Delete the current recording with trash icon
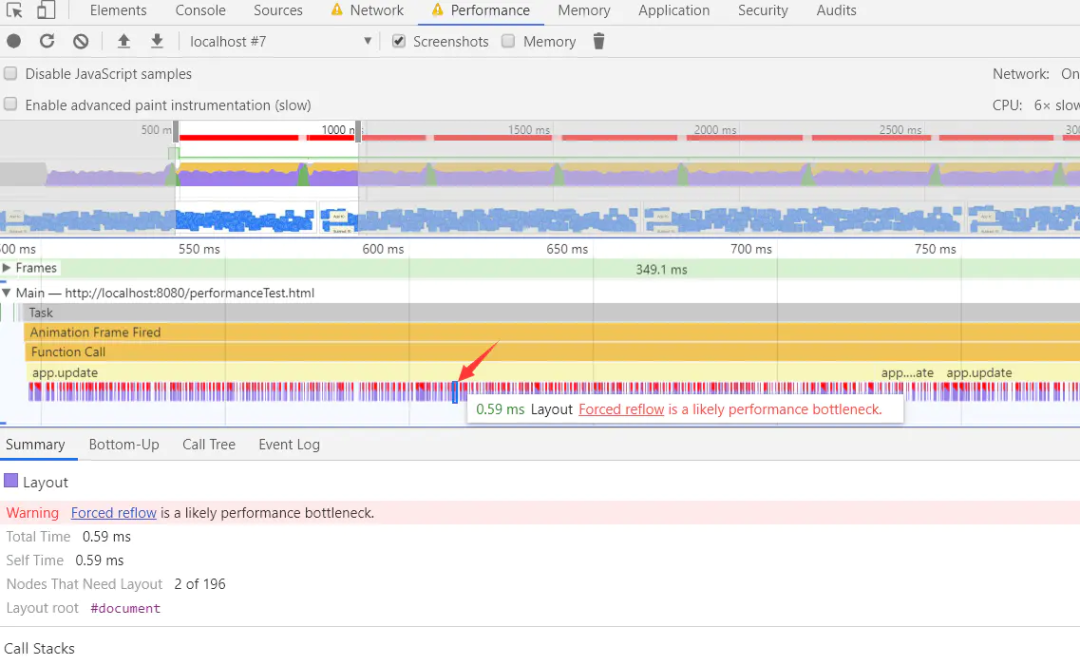 coord(597,41)
